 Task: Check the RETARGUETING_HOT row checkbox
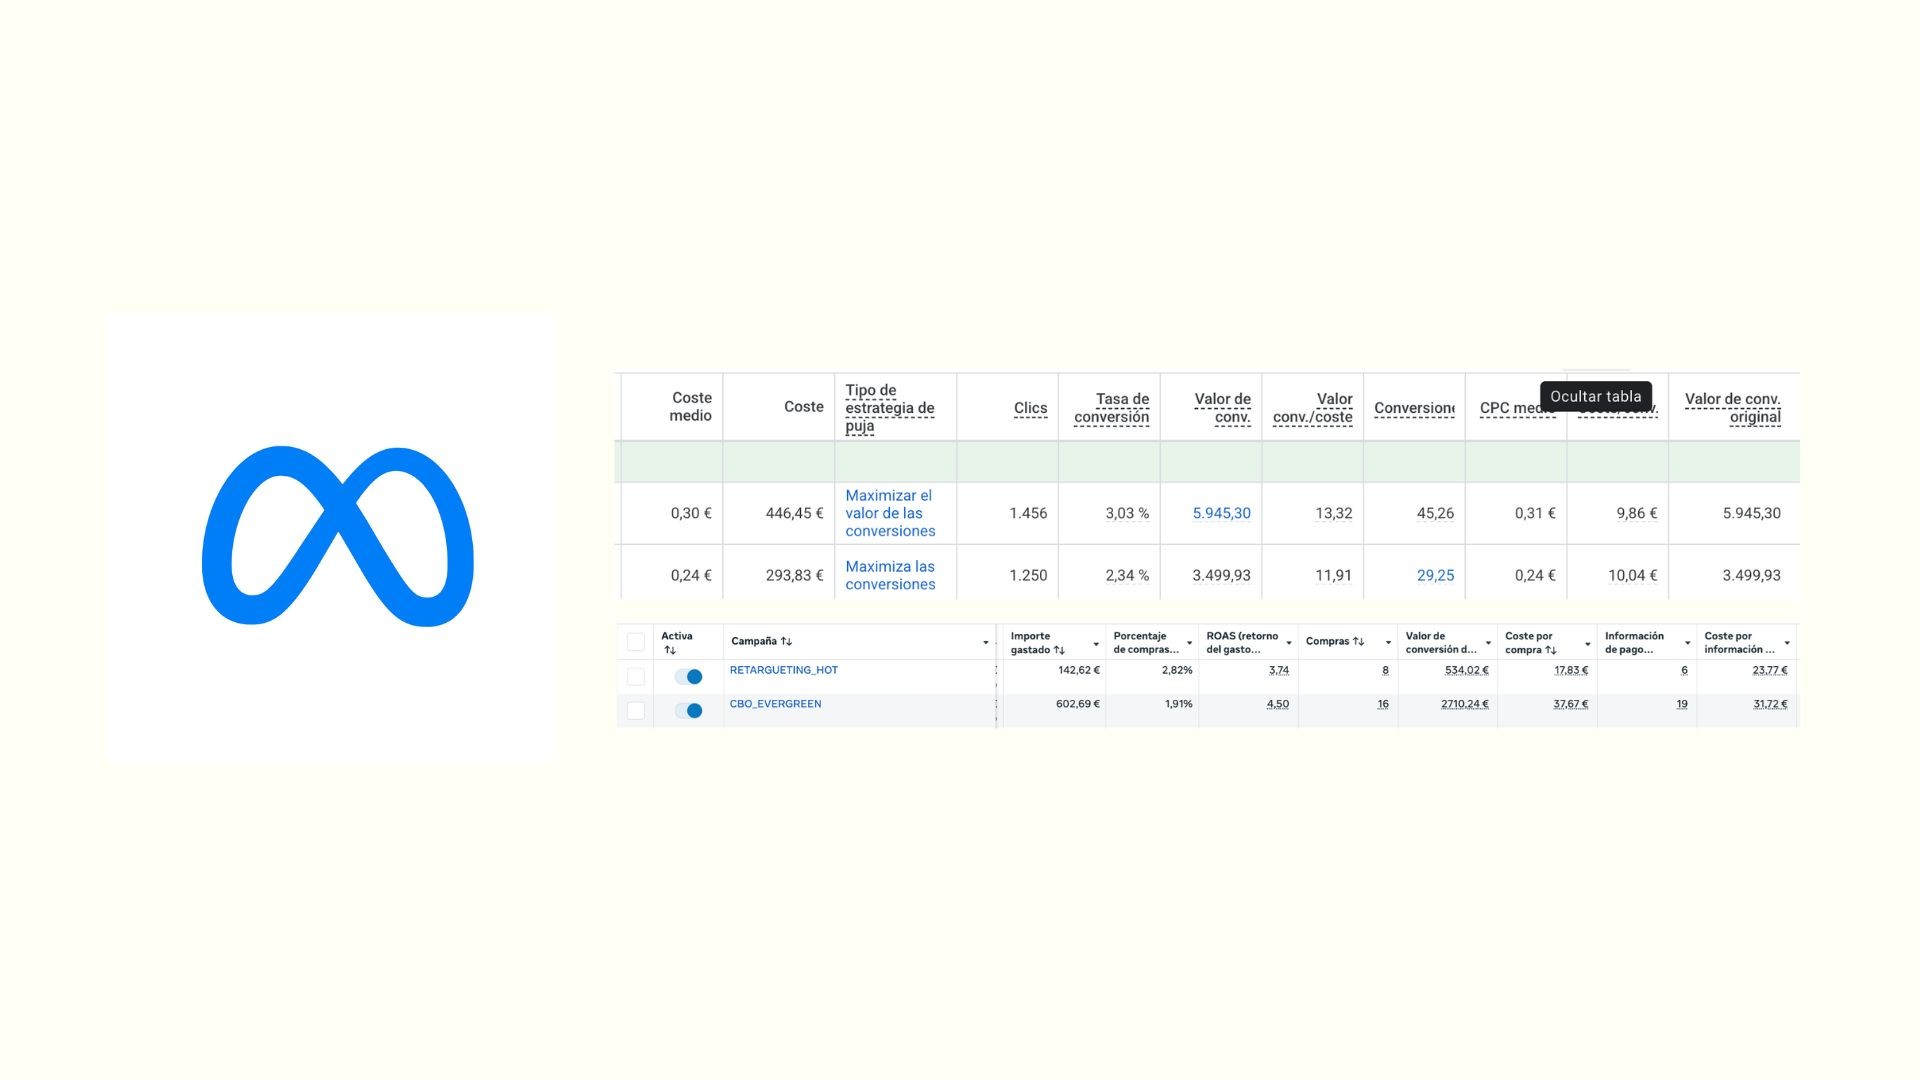(x=636, y=677)
